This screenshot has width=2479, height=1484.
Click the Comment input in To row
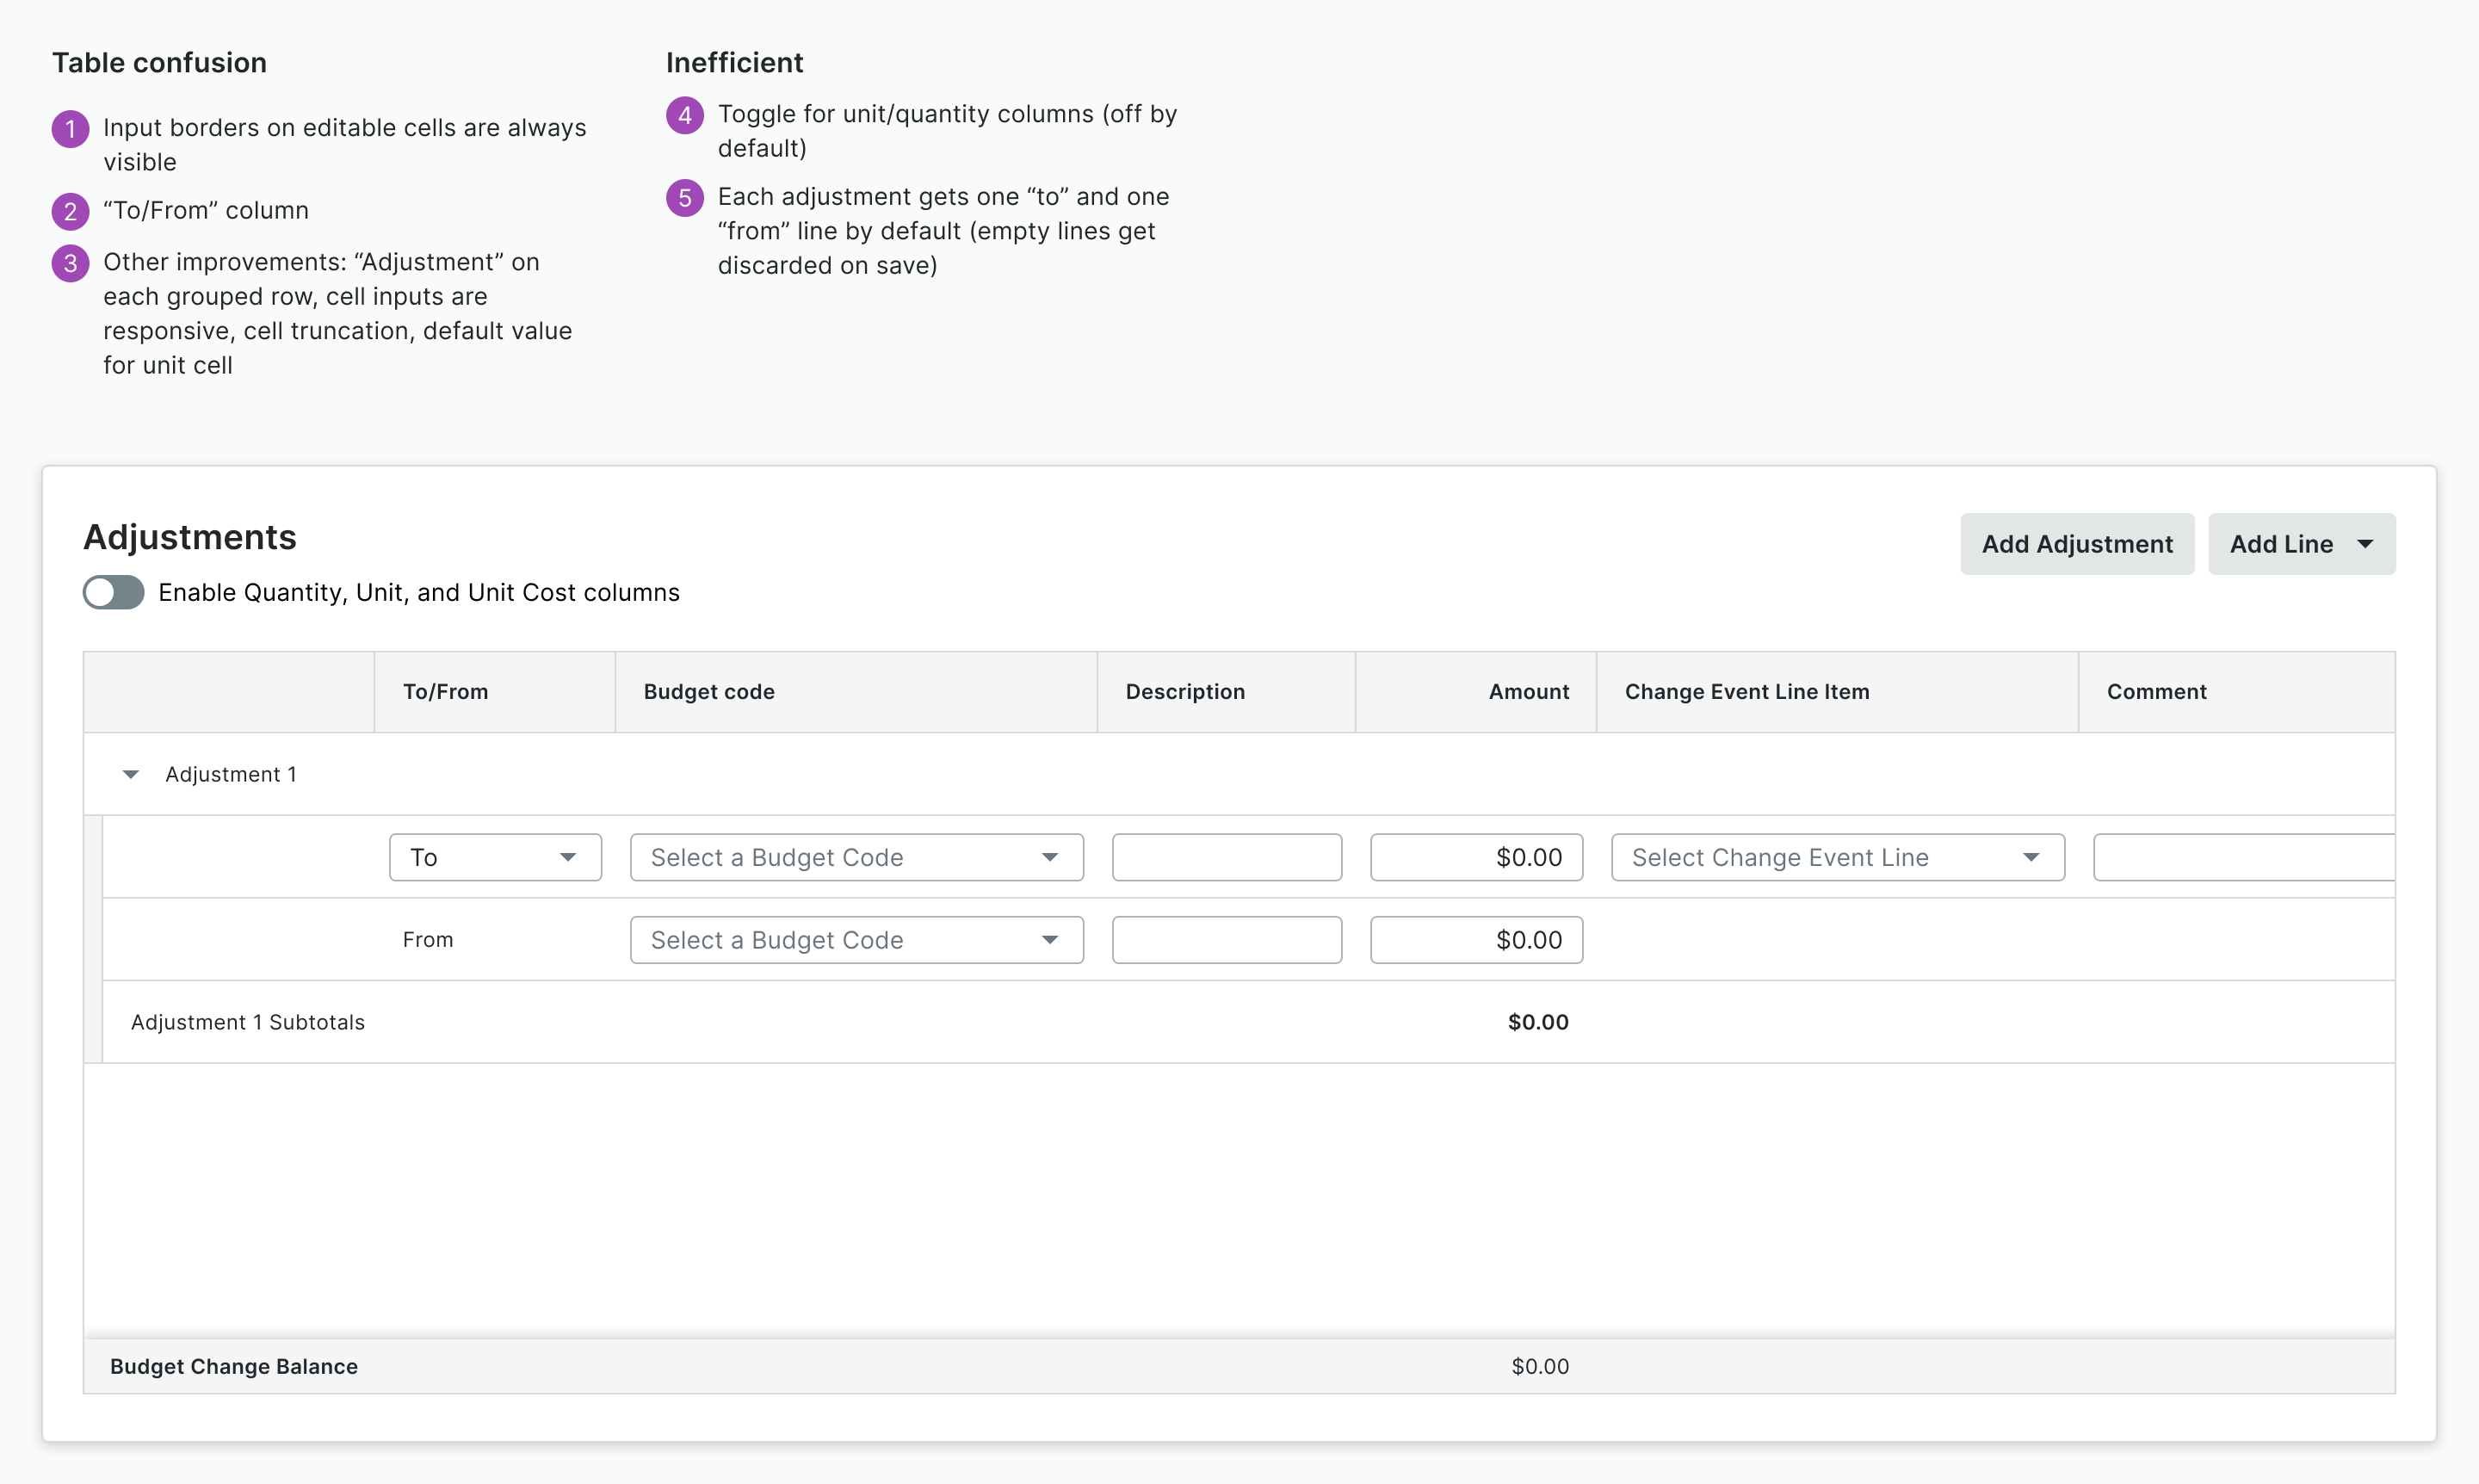2243,857
